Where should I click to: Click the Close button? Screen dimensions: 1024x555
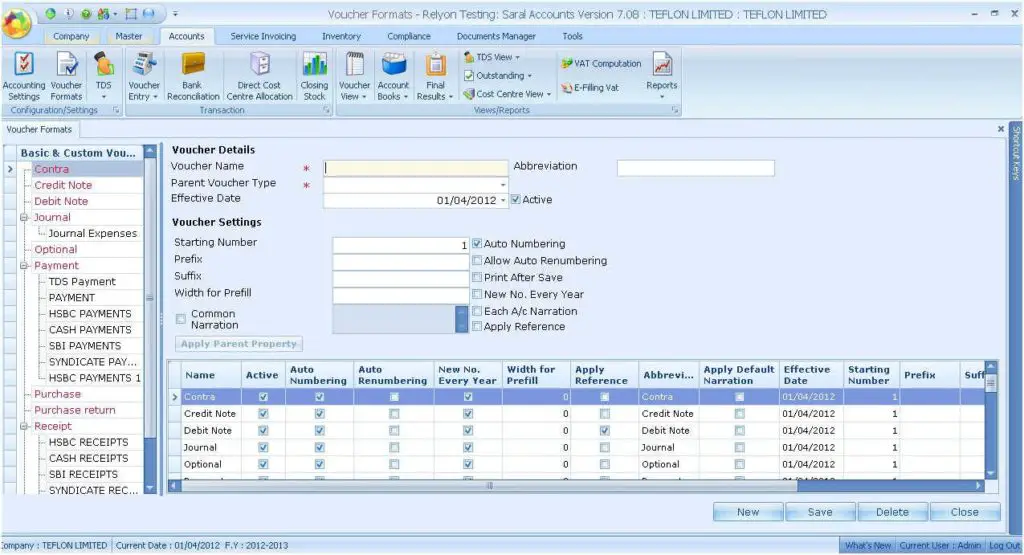point(965,512)
